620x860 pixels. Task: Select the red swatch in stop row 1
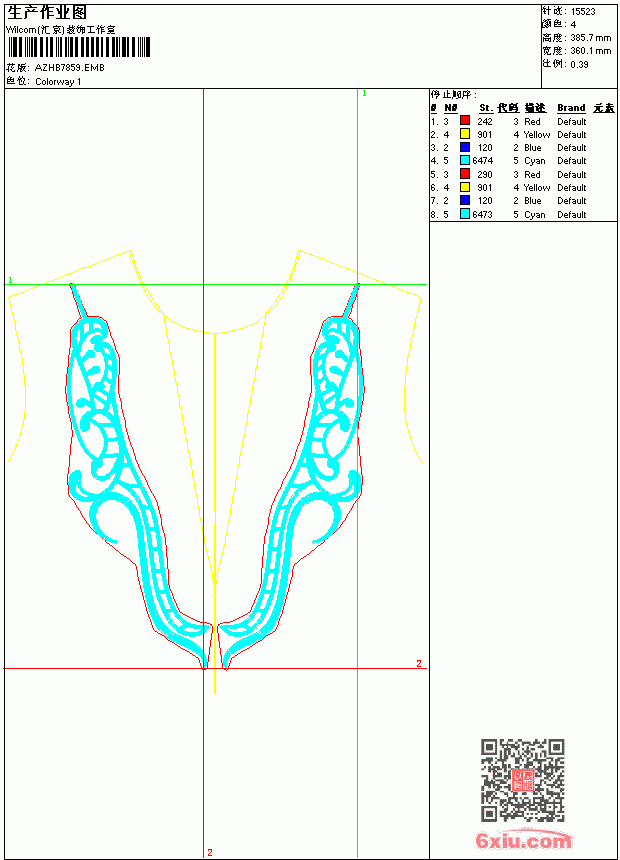465,121
